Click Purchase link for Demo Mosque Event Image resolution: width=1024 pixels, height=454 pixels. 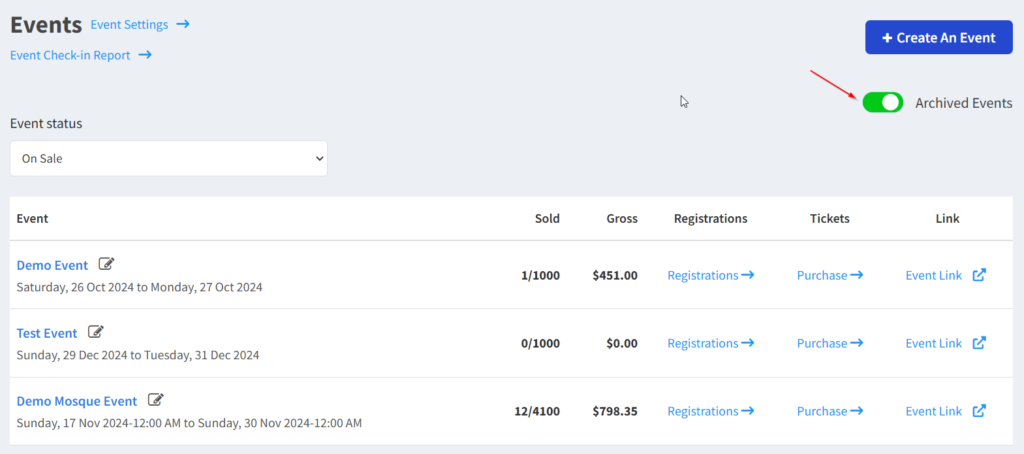(829, 411)
